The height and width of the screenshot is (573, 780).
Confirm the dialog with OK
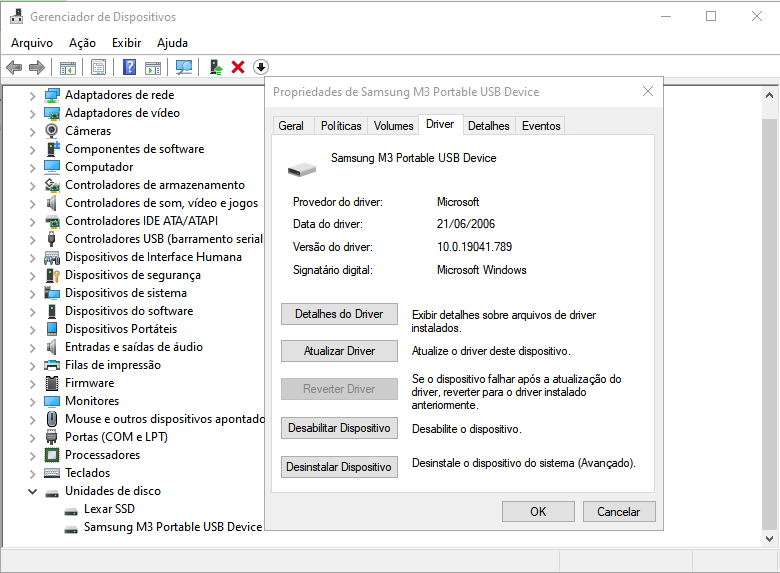[x=538, y=511]
